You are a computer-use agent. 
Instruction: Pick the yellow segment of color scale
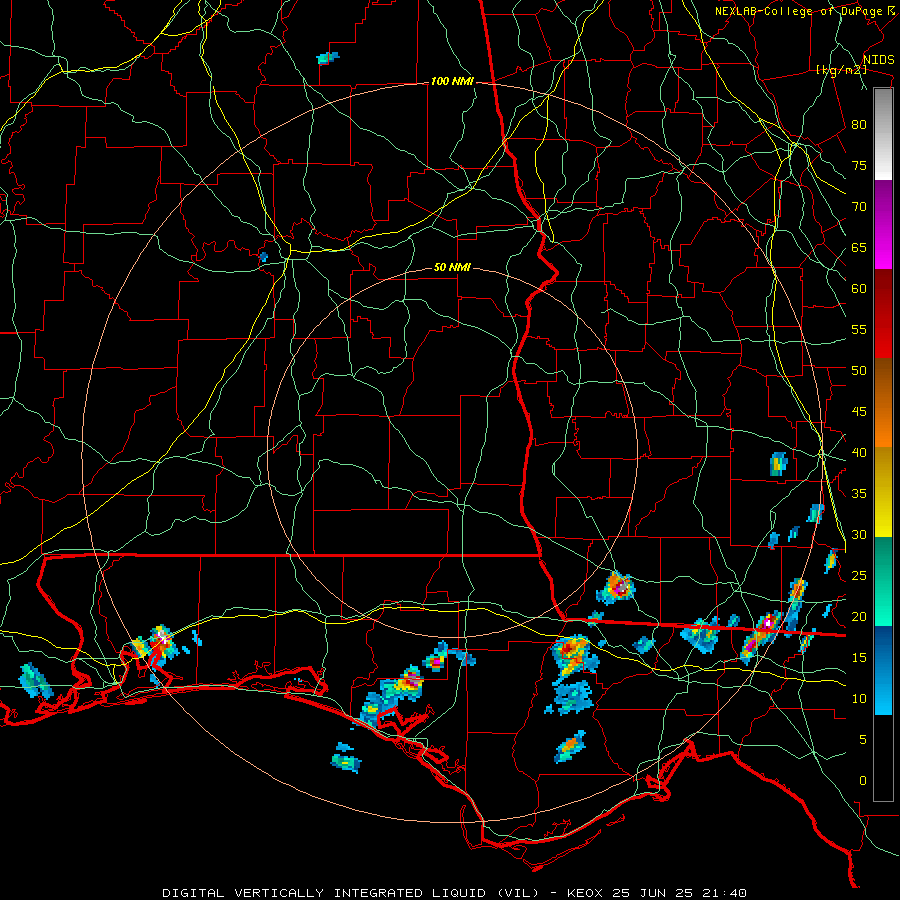pos(883,492)
